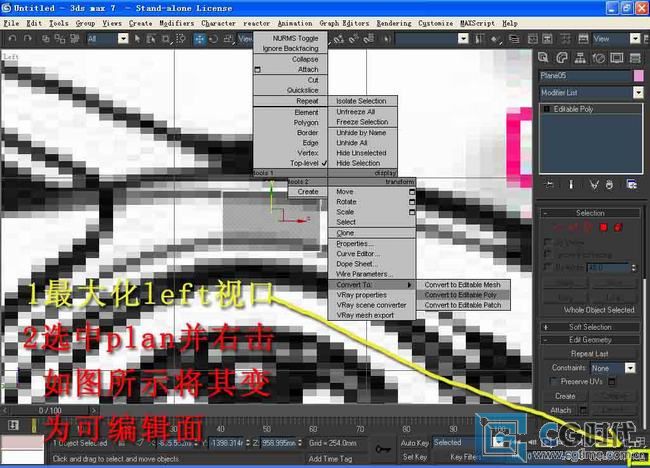Open the Select by Name tool
Viewport: 650px width, 468px height.
(x=151, y=39)
